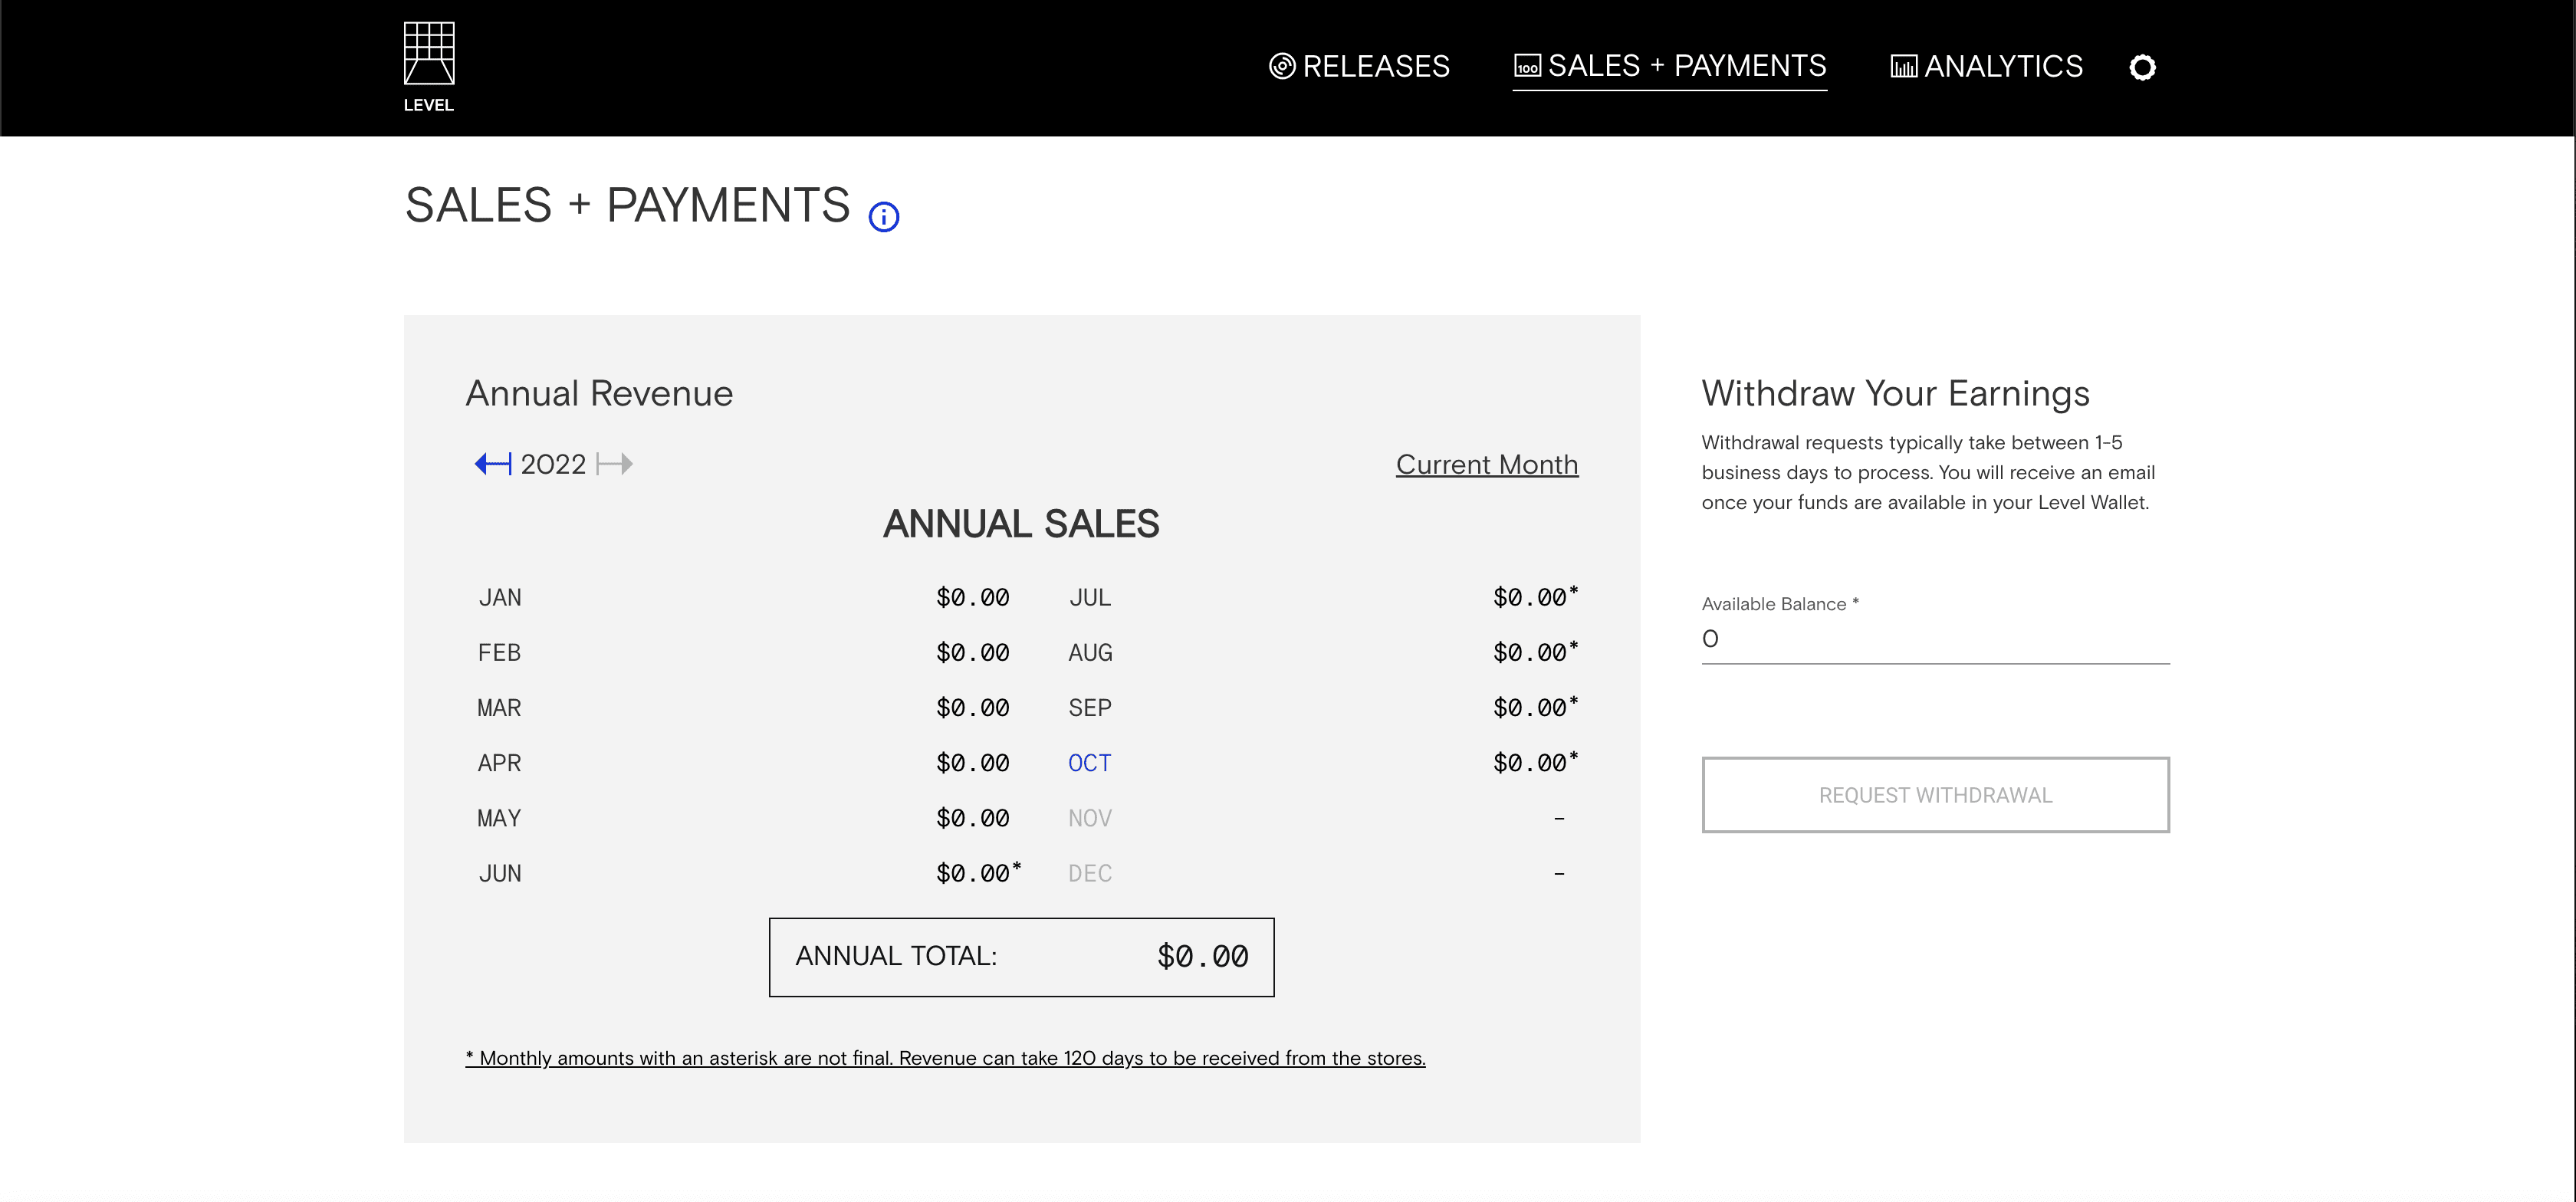Click the Sales + Payments money icon
This screenshot has width=2576, height=1202.
click(1527, 67)
